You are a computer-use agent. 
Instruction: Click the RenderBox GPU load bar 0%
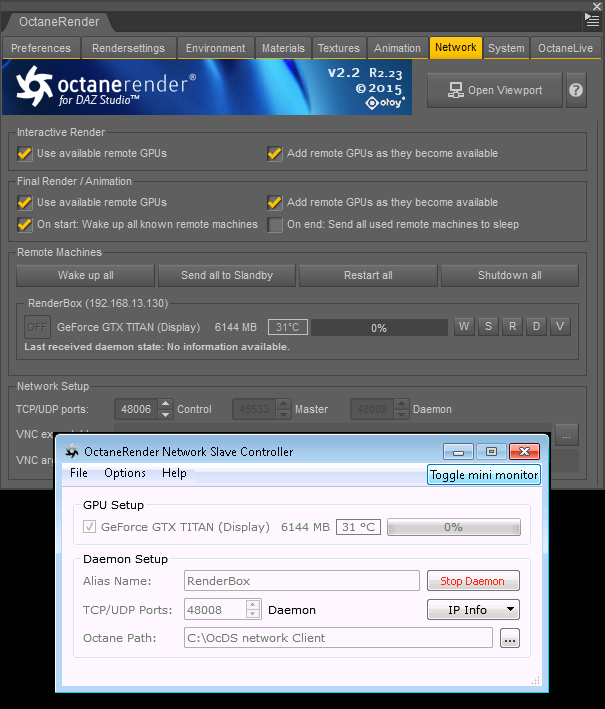tap(379, 328)
